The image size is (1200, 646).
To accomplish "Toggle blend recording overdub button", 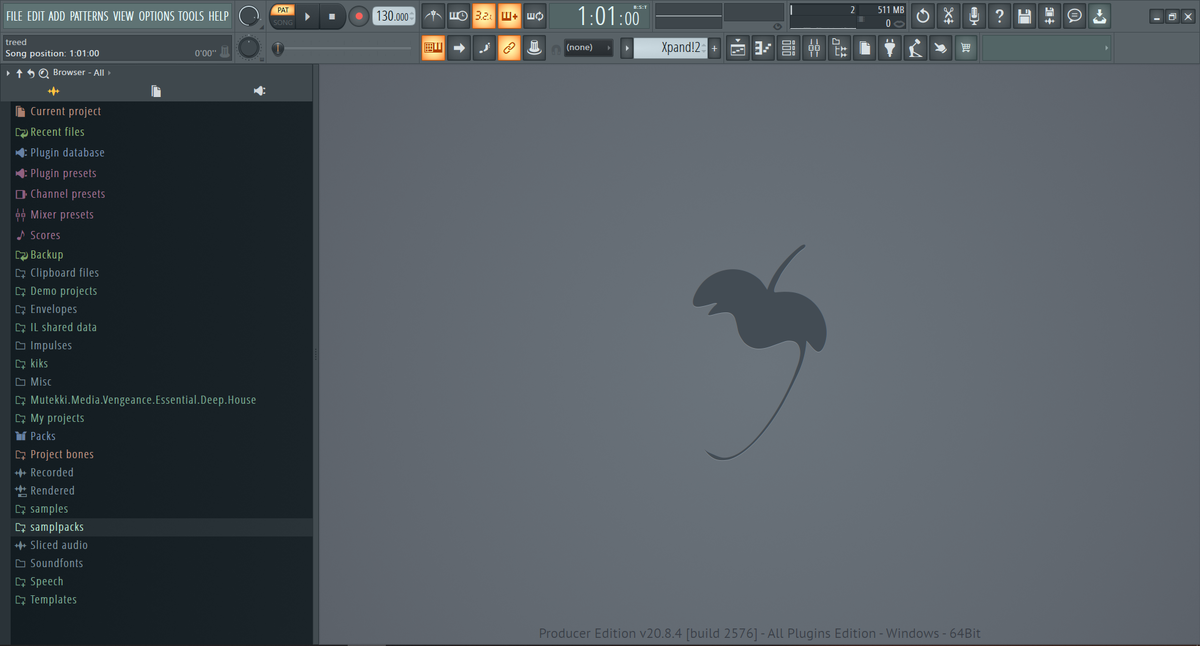I will tap(509, 16).
